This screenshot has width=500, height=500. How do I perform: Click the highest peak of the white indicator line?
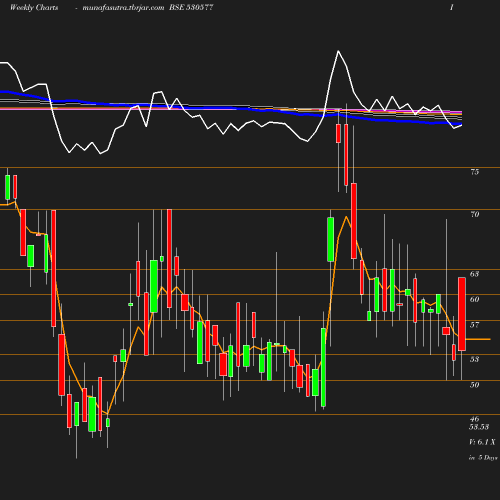338,51
